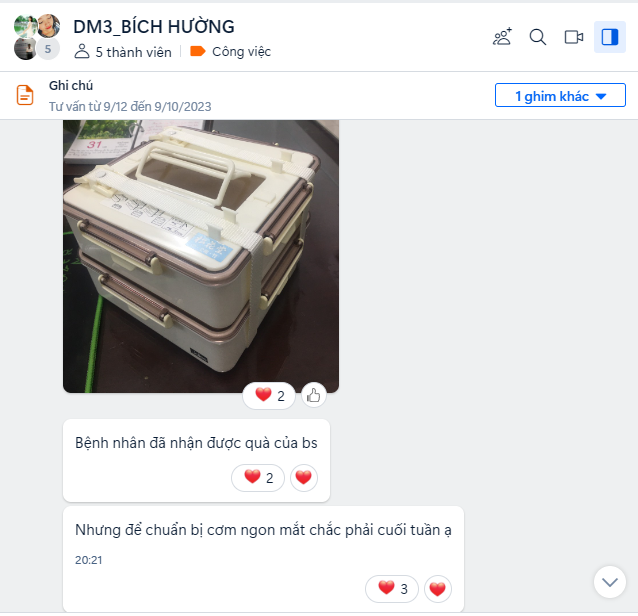The image size is (638, 616).
Task: Open the lunch box photo
Action: [x=201, y=256]
